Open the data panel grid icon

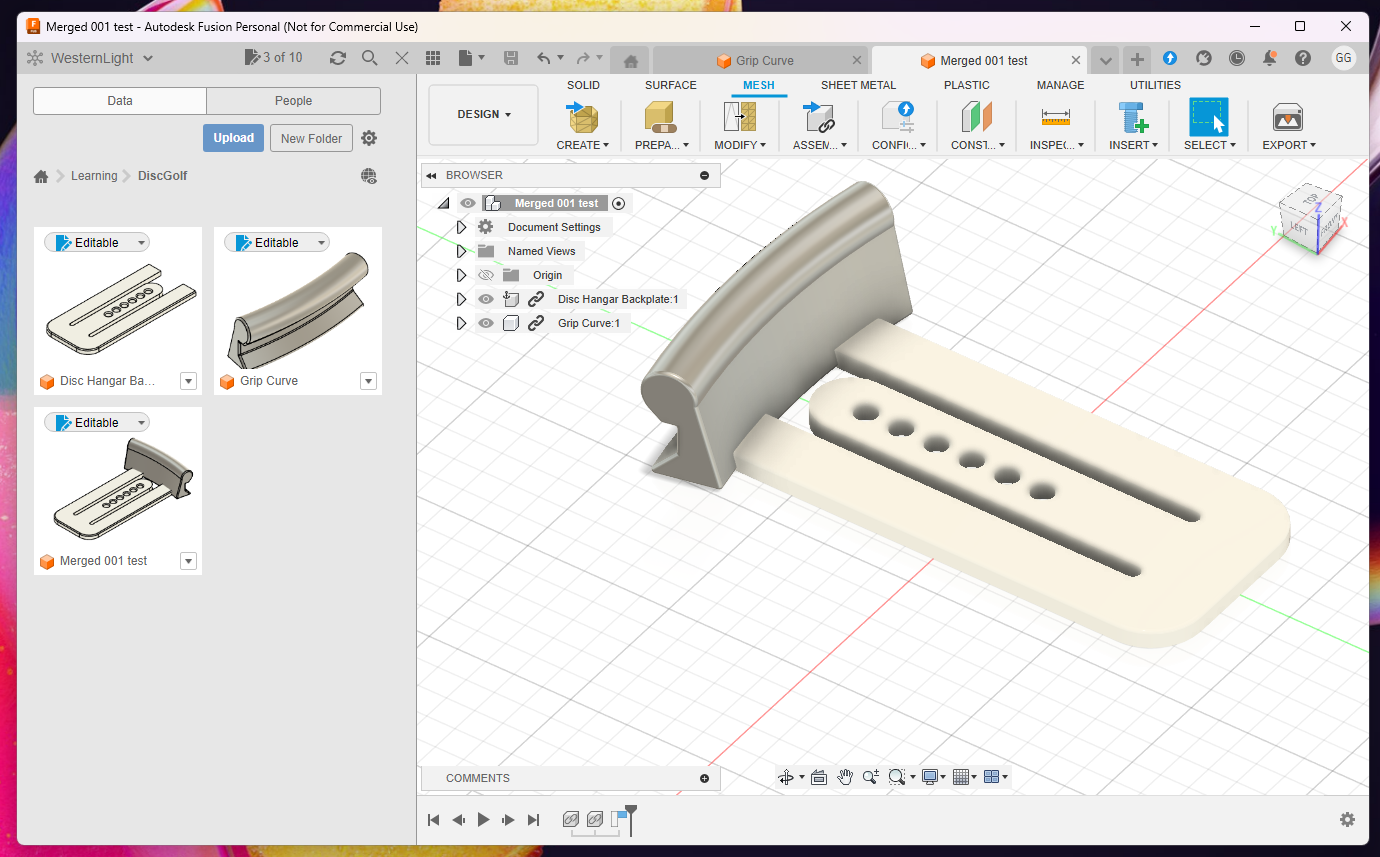pyautogui.click(x=433, y=58)
